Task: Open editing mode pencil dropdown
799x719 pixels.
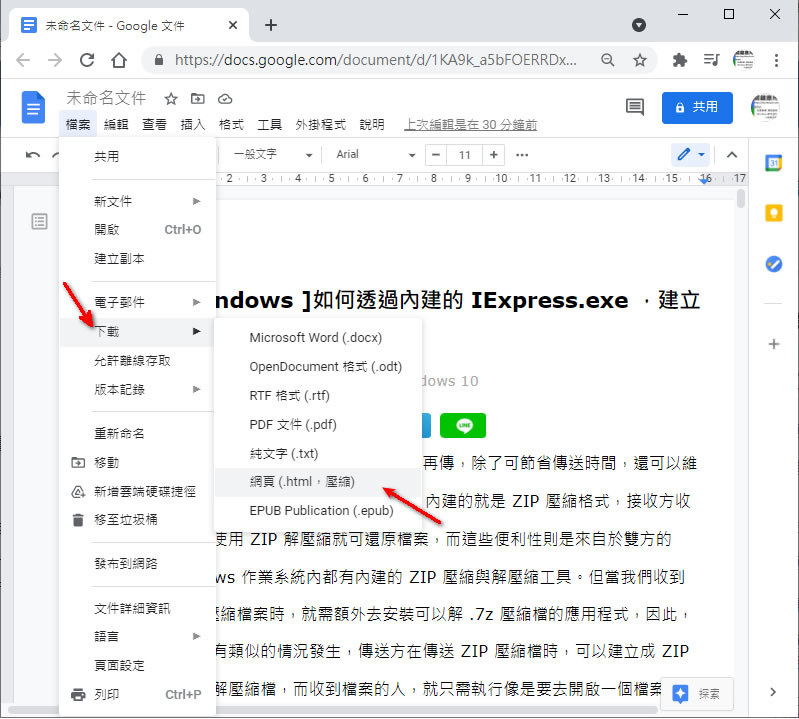Action: (x=690, y=155)
